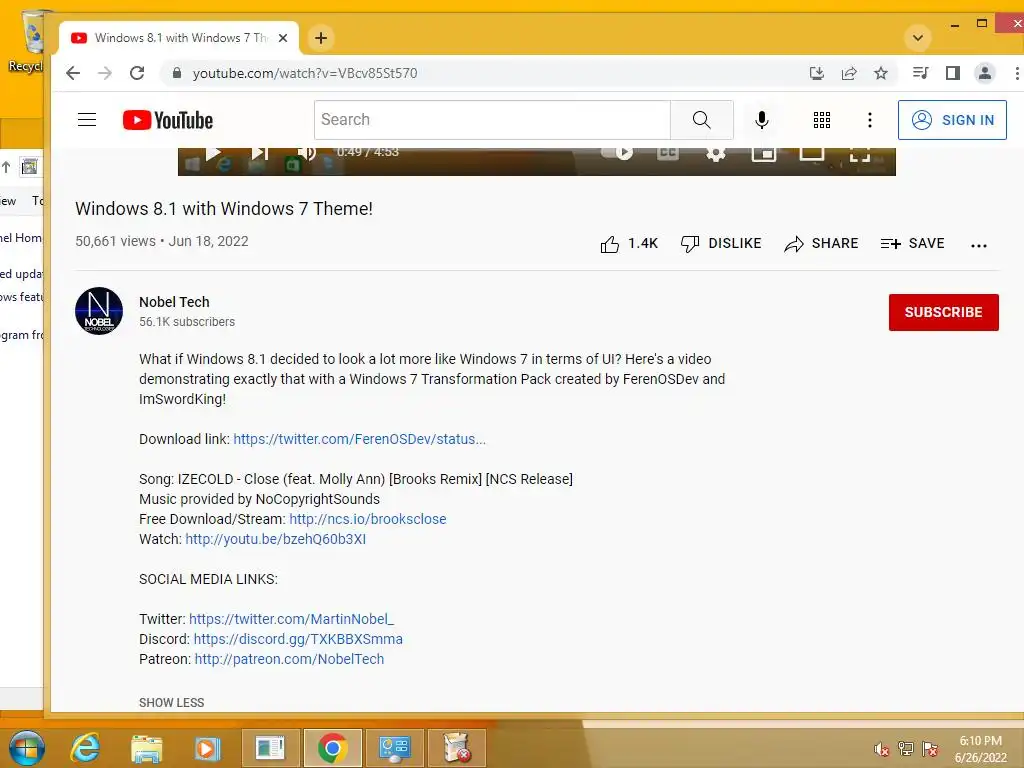Go back with the browser back arrow

[x=73, y=73]
